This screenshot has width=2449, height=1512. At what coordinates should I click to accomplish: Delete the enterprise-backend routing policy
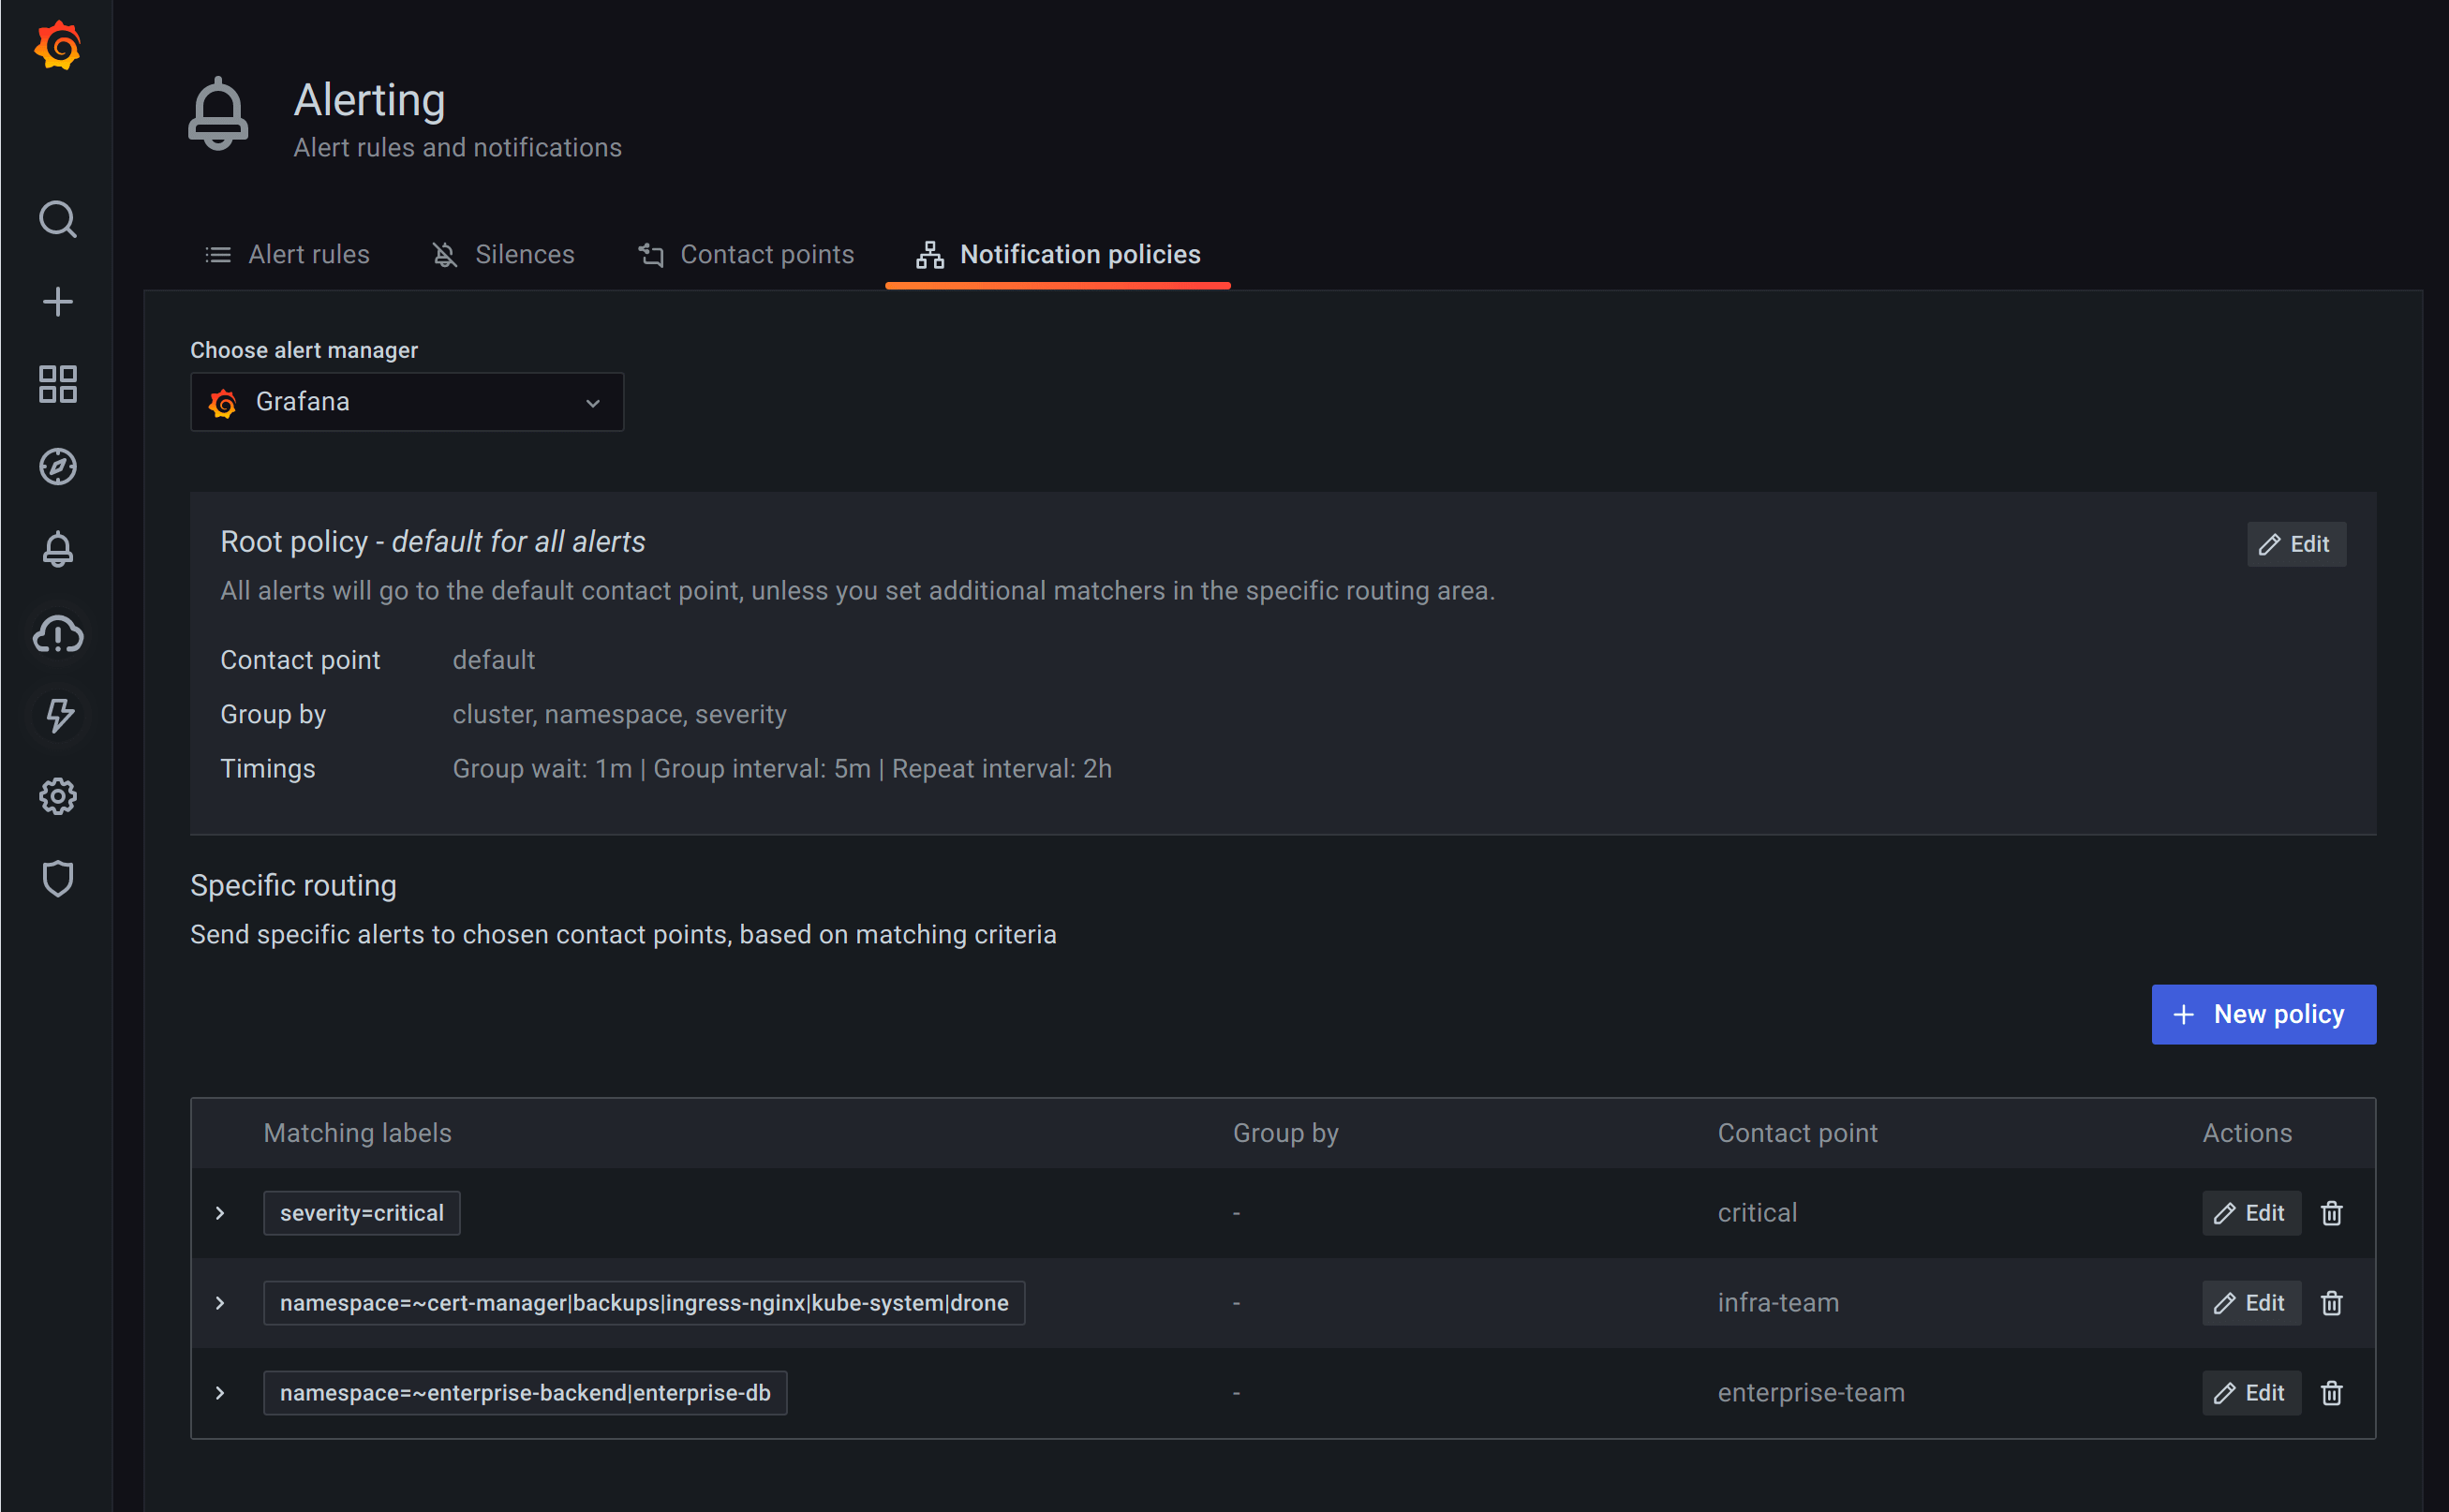(x=2331, y=1392)
